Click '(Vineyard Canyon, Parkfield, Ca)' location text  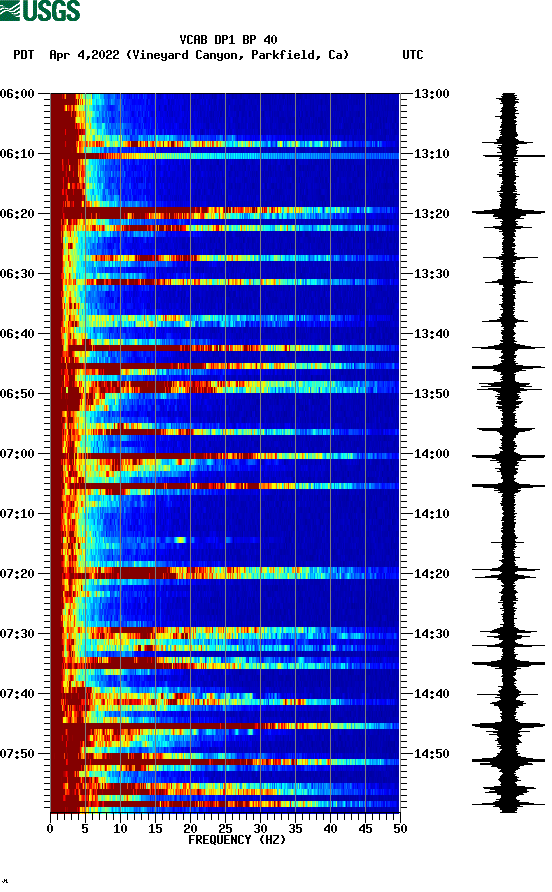coord(237,55)
